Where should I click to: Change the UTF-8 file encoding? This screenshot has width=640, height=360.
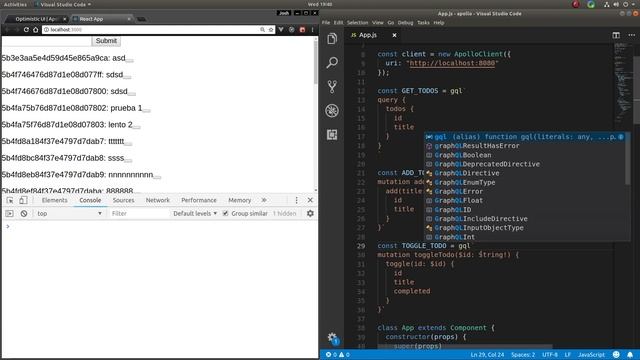pyautogui.click(x=550, y=355)
